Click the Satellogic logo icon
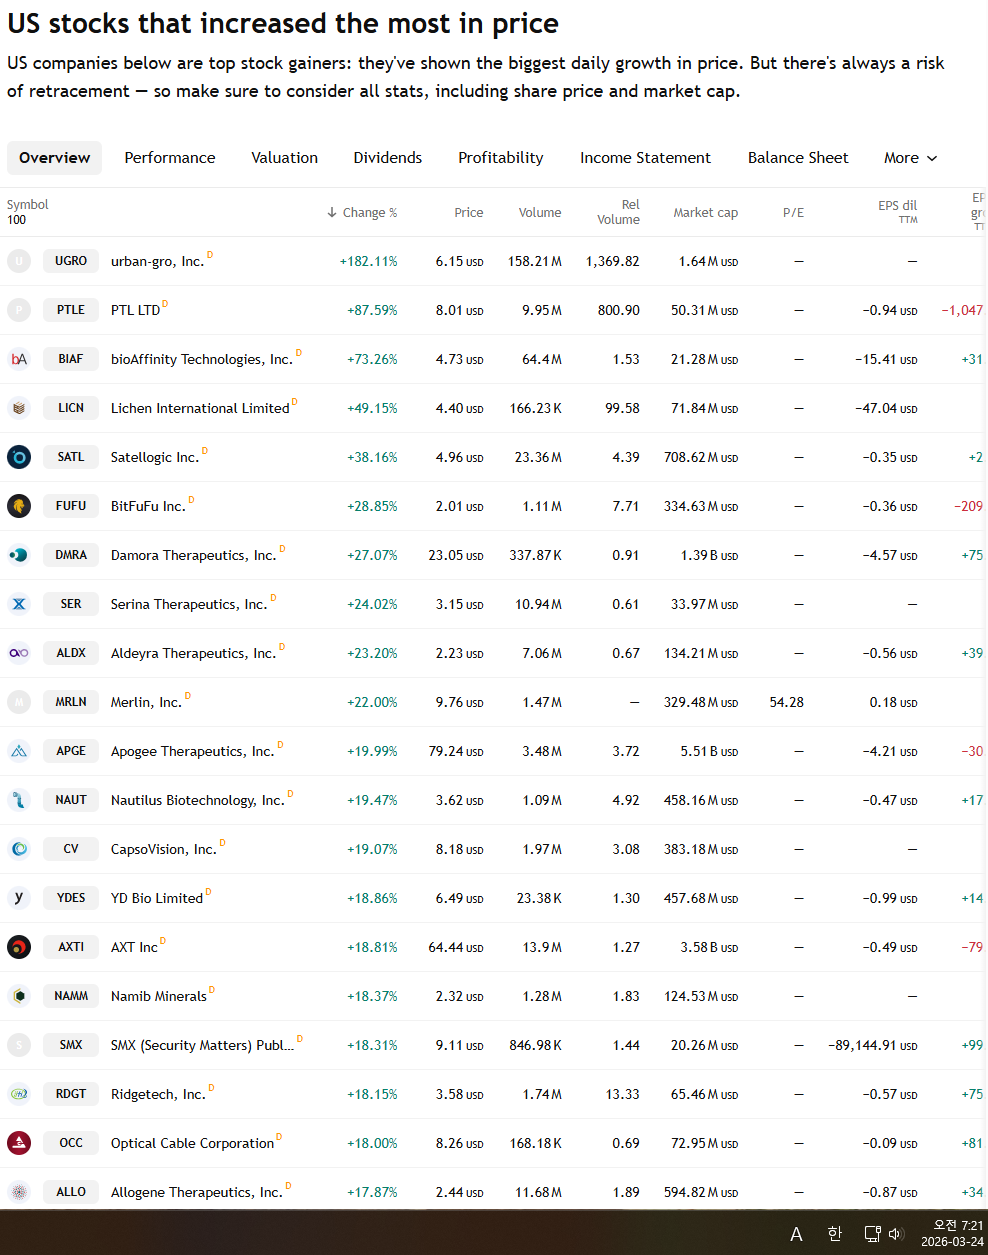The height and width of the screenshot is (1255, 988). click(19, 457)
